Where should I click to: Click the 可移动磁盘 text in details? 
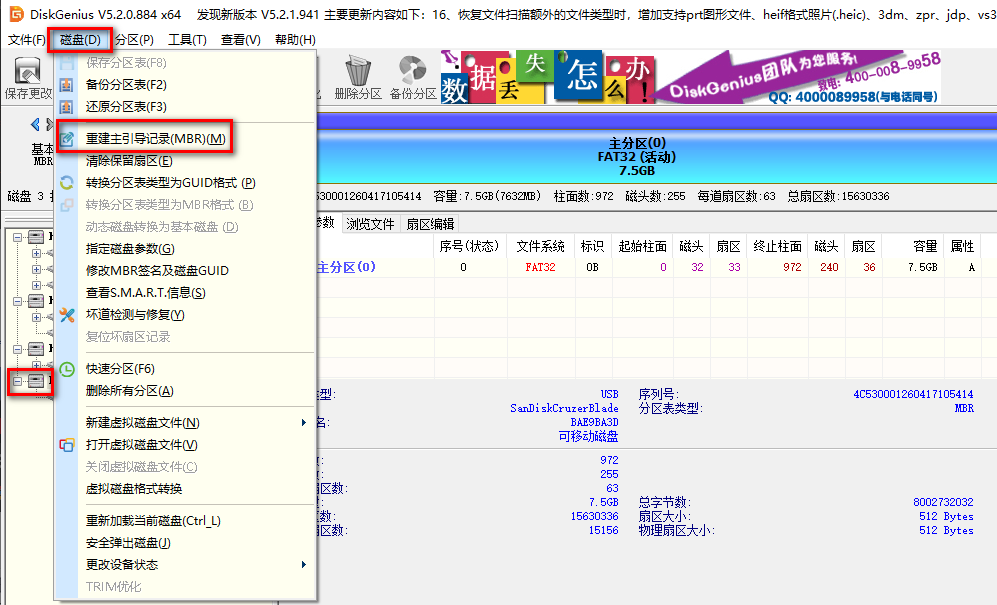coord(588,436)
